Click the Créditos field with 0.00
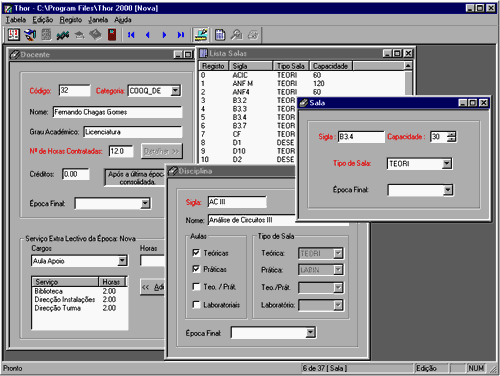 pos(76,174)
